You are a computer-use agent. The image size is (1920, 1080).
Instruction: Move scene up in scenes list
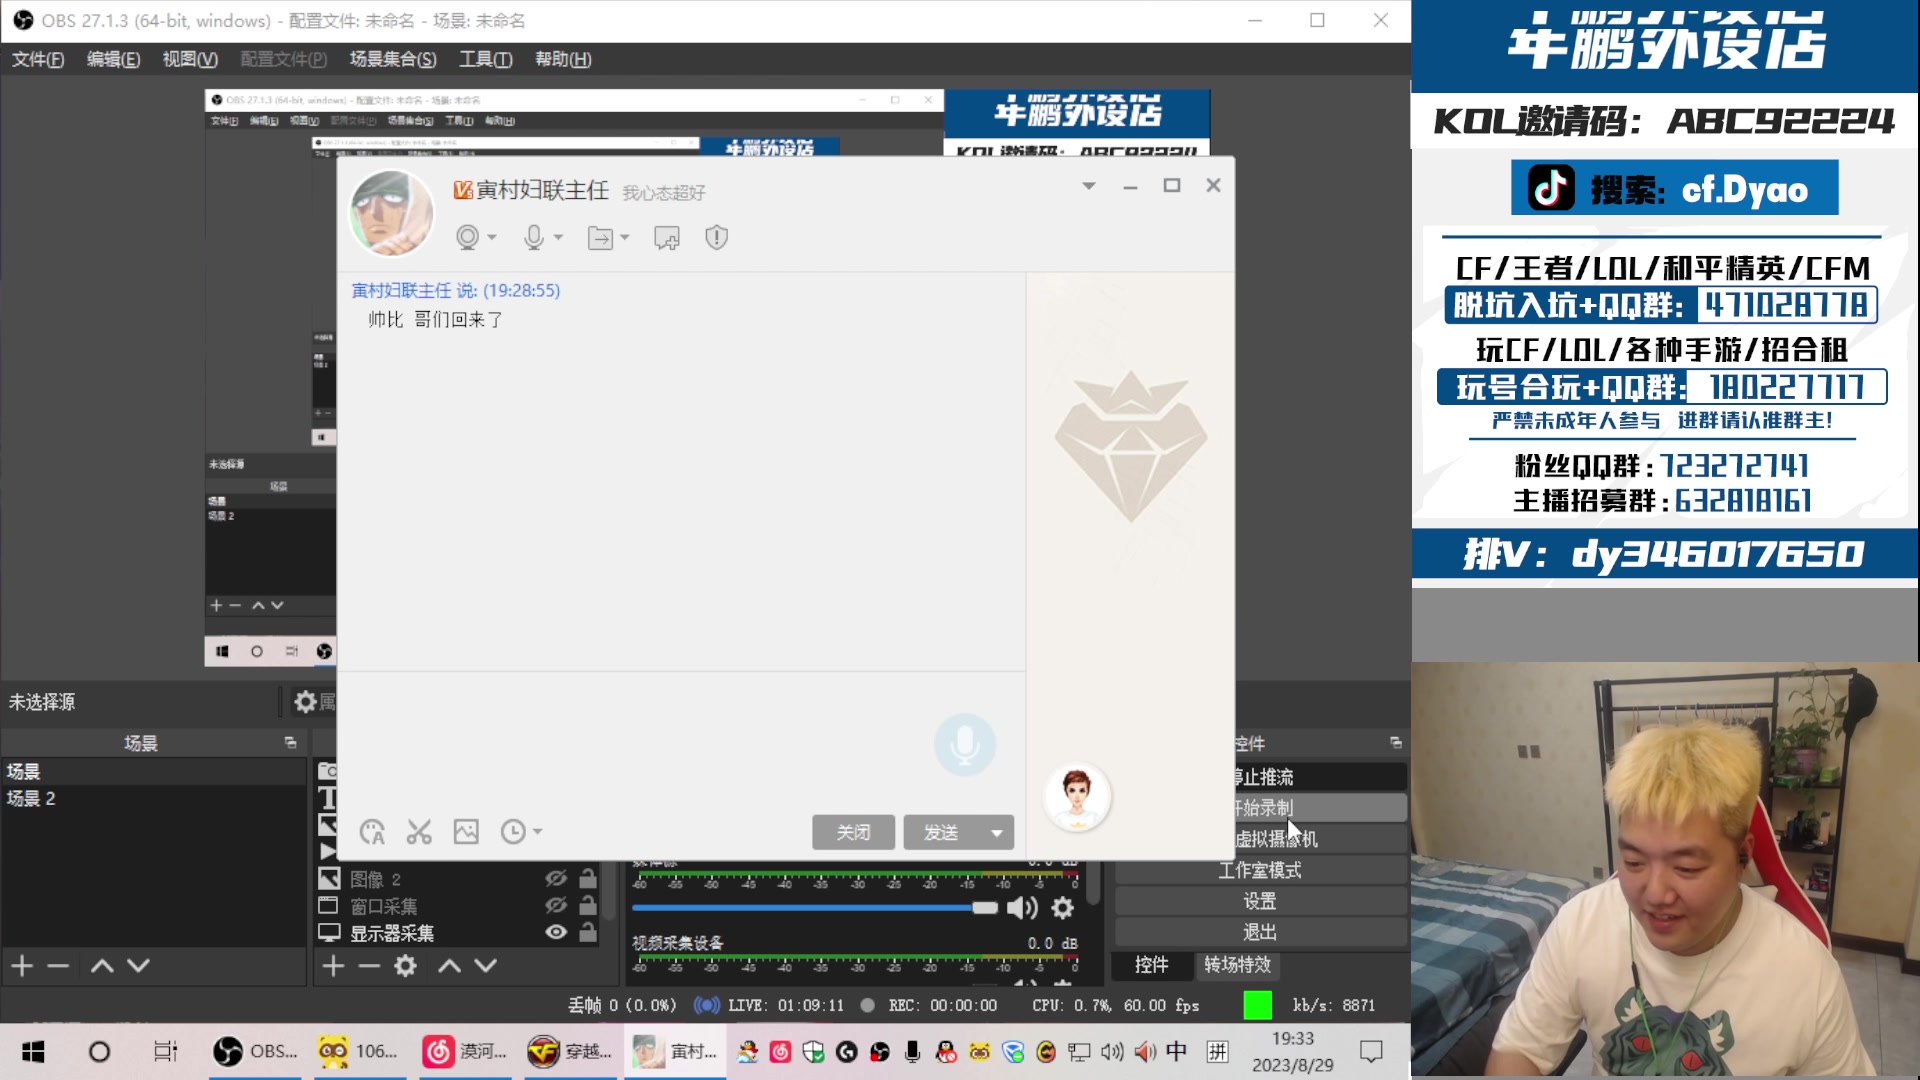click(102, 966)
